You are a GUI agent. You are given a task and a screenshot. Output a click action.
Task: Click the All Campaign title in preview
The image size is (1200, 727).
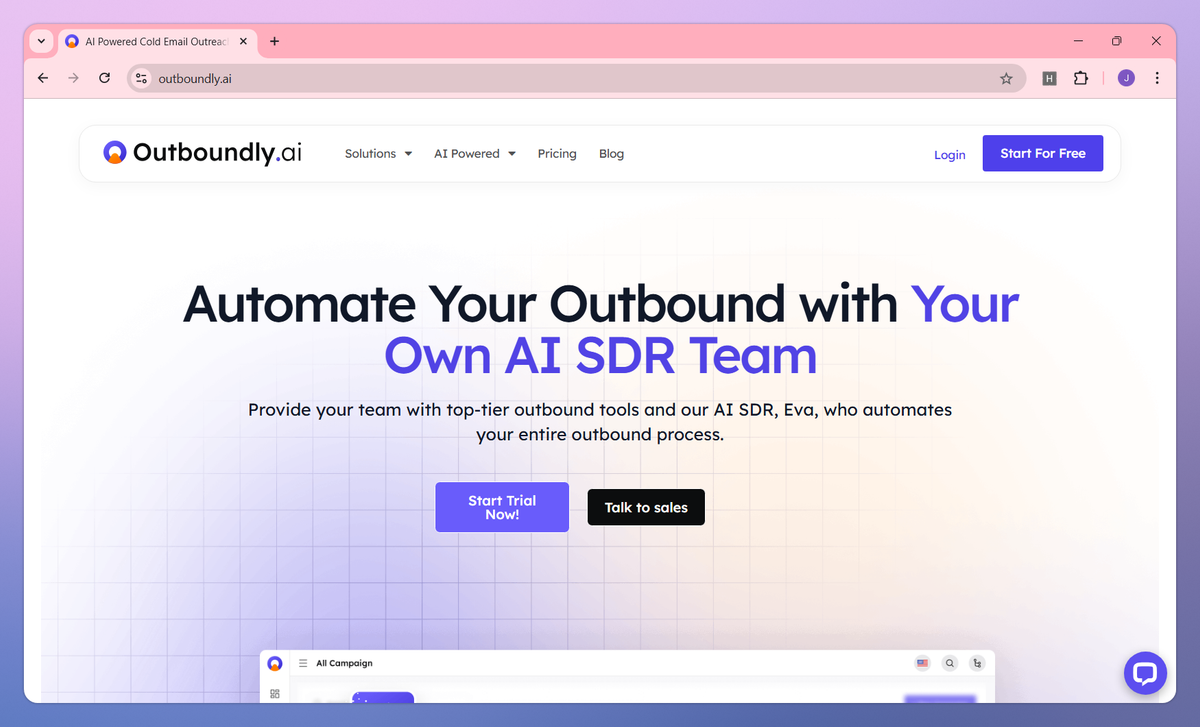pos(344,663)
